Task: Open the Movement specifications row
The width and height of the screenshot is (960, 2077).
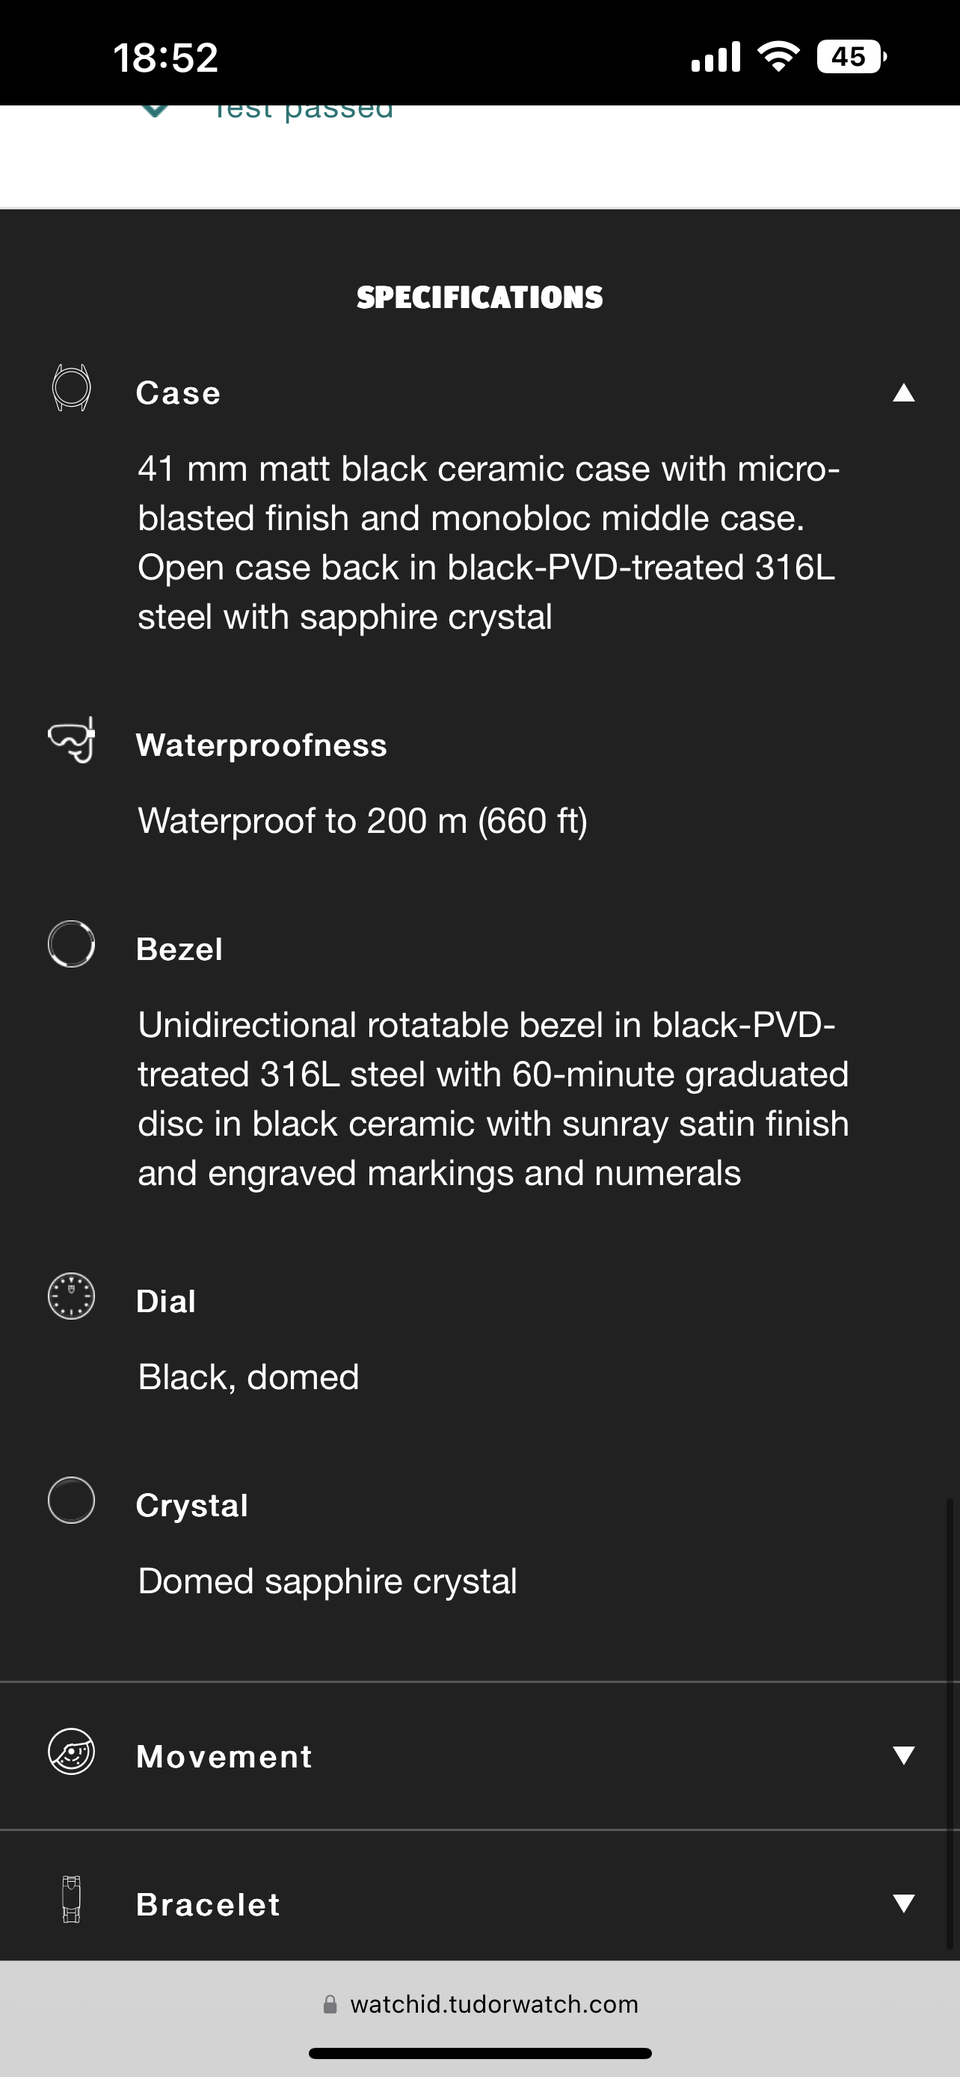Action: (x=224, y=1756)
